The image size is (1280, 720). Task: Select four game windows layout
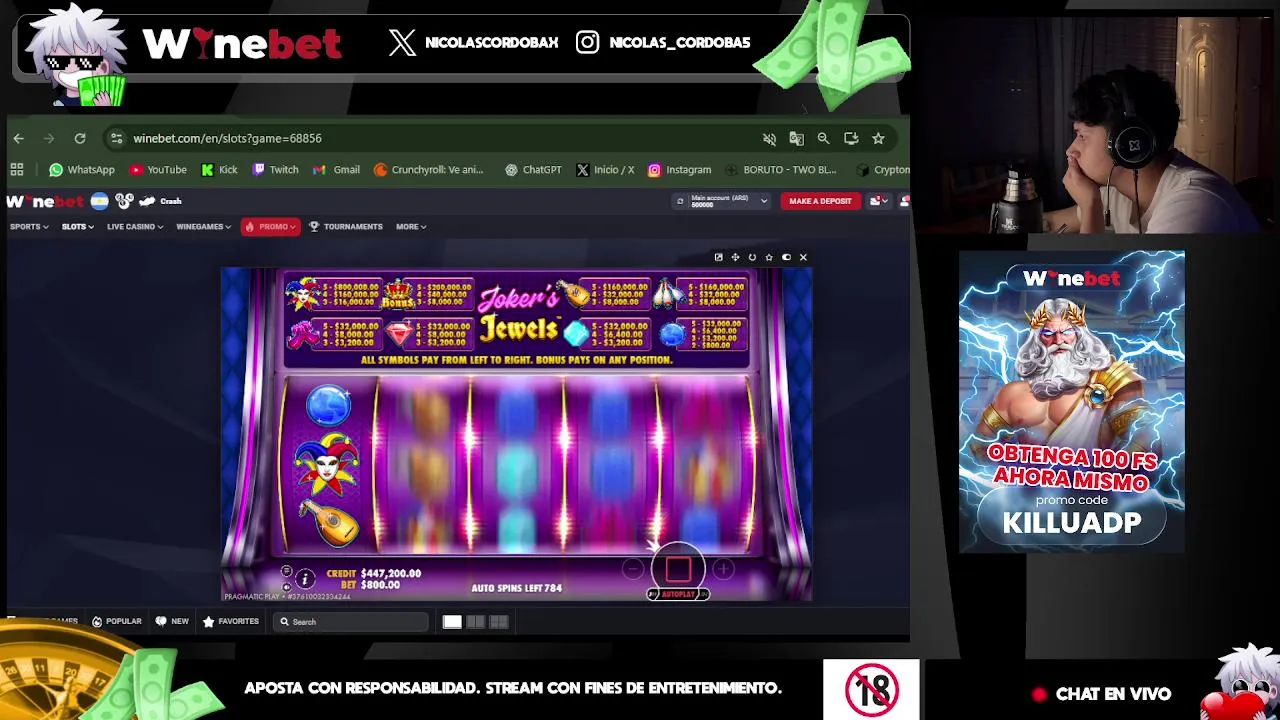tap(498, 622)
